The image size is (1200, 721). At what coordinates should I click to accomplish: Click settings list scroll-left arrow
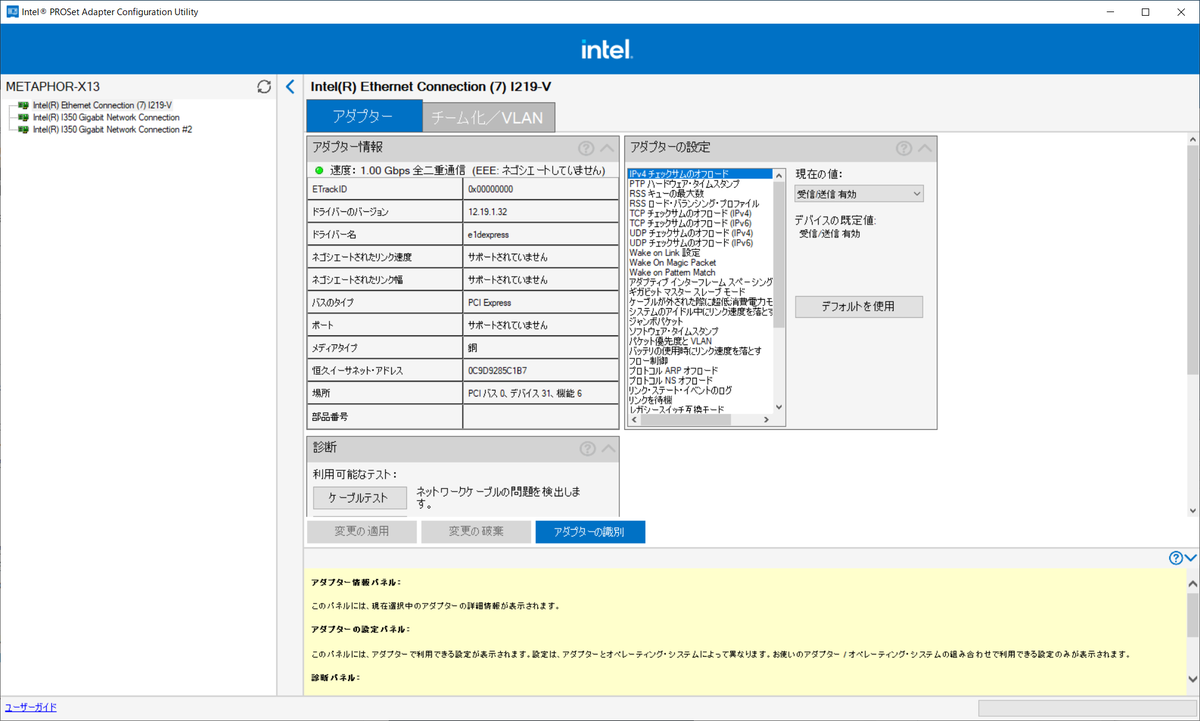[x=634, y=420]
